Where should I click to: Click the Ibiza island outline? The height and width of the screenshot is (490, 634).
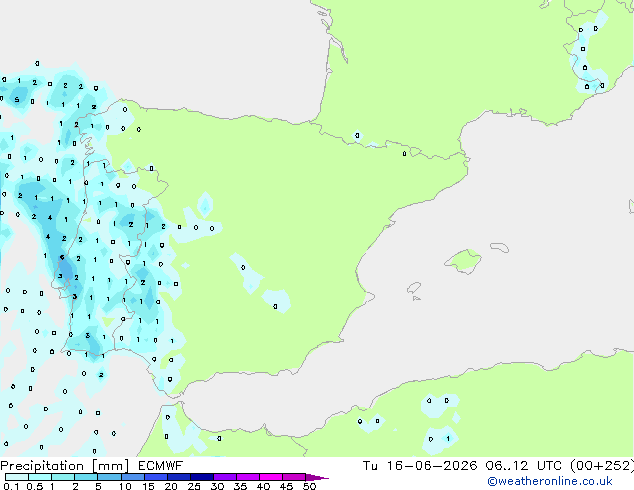pos(414,288)
